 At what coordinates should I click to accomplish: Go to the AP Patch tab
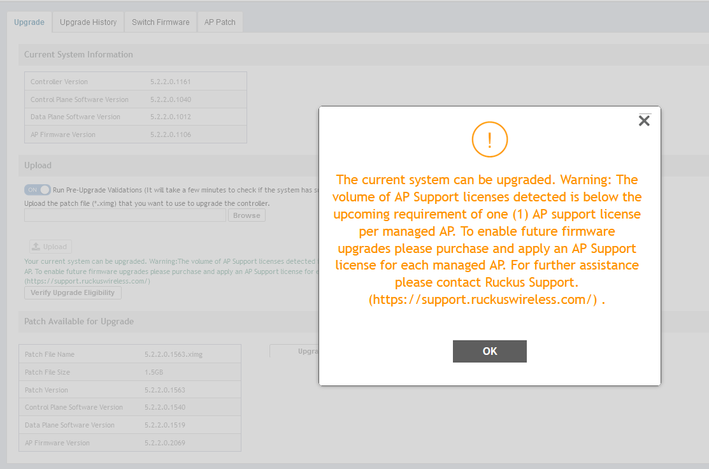[219, 22]
